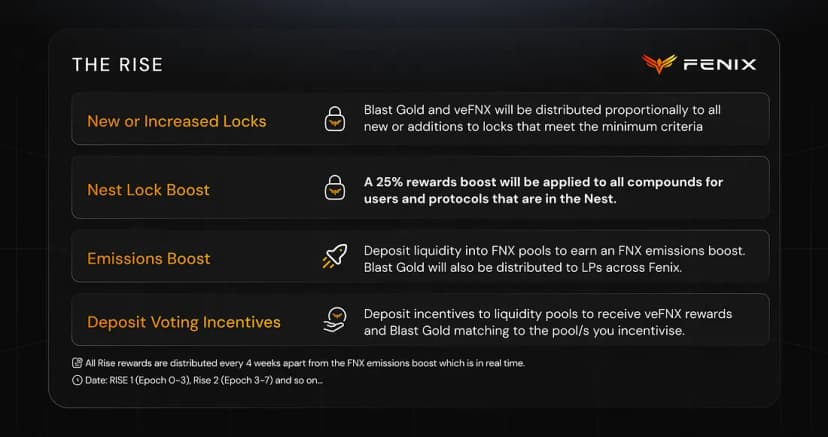
Task: Click the 'Deposit incentives to liquidity pools' description
Action: (x=547, y=322)
